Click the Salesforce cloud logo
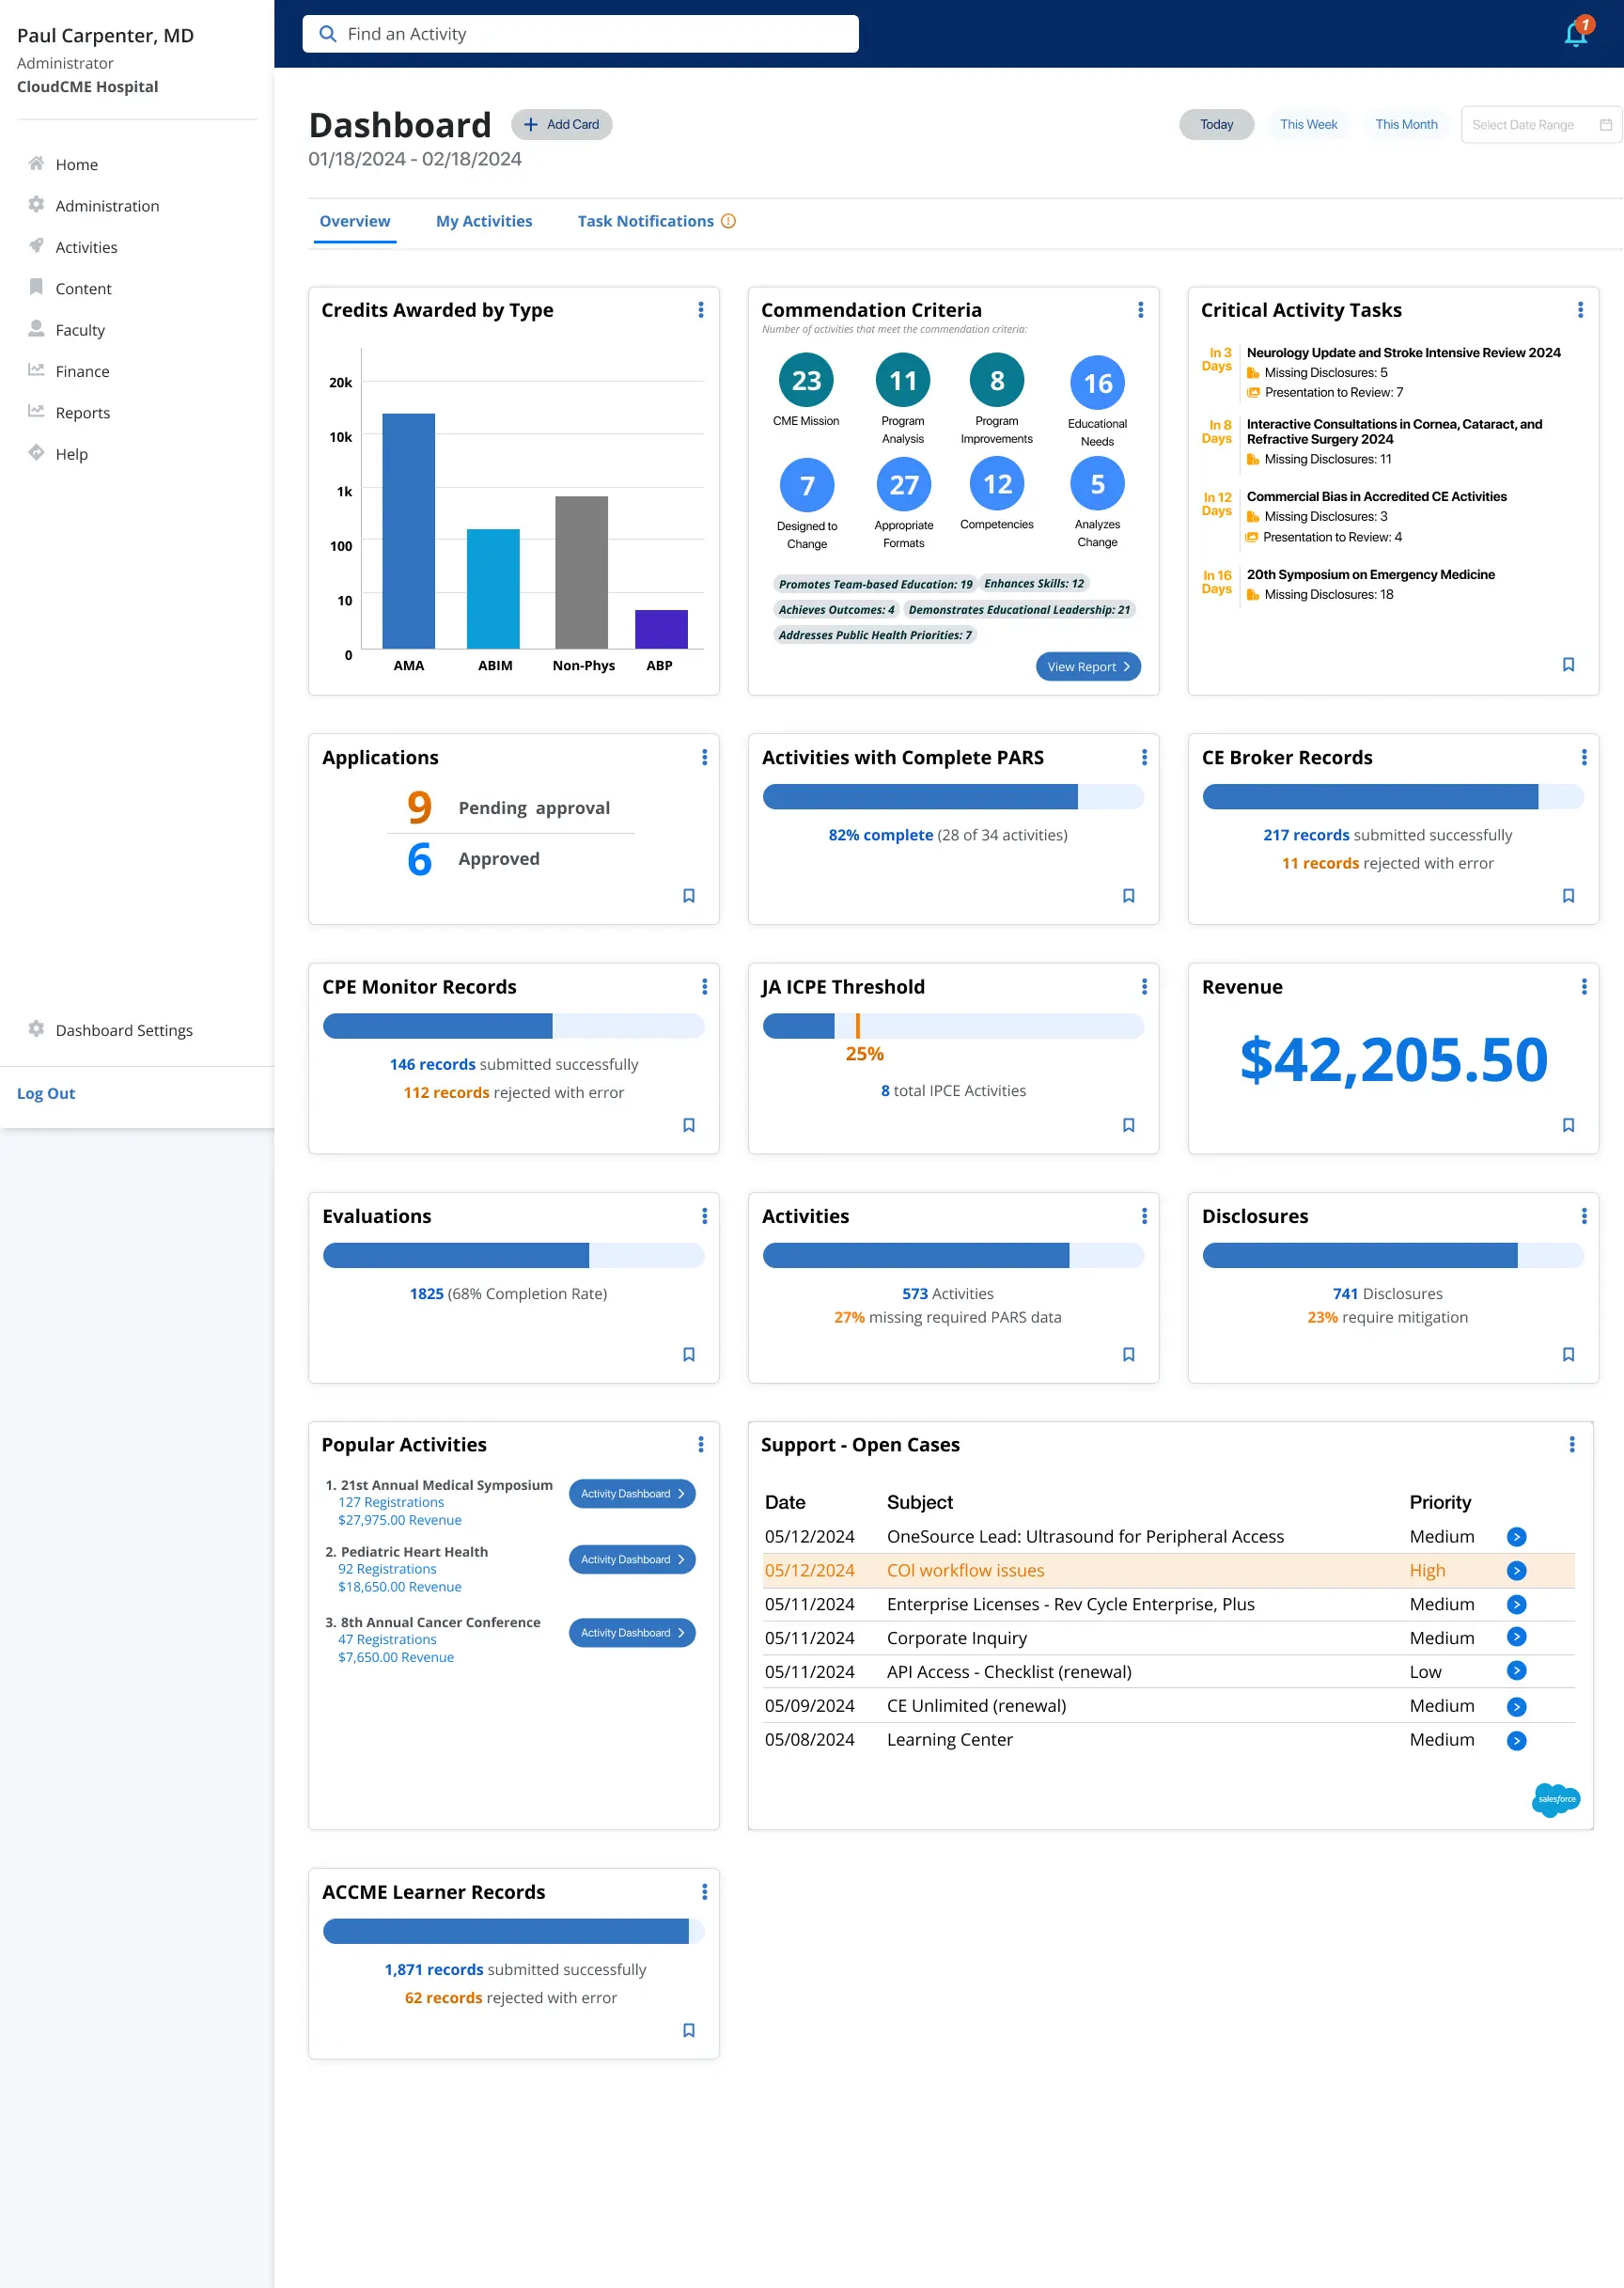 1555,1799
